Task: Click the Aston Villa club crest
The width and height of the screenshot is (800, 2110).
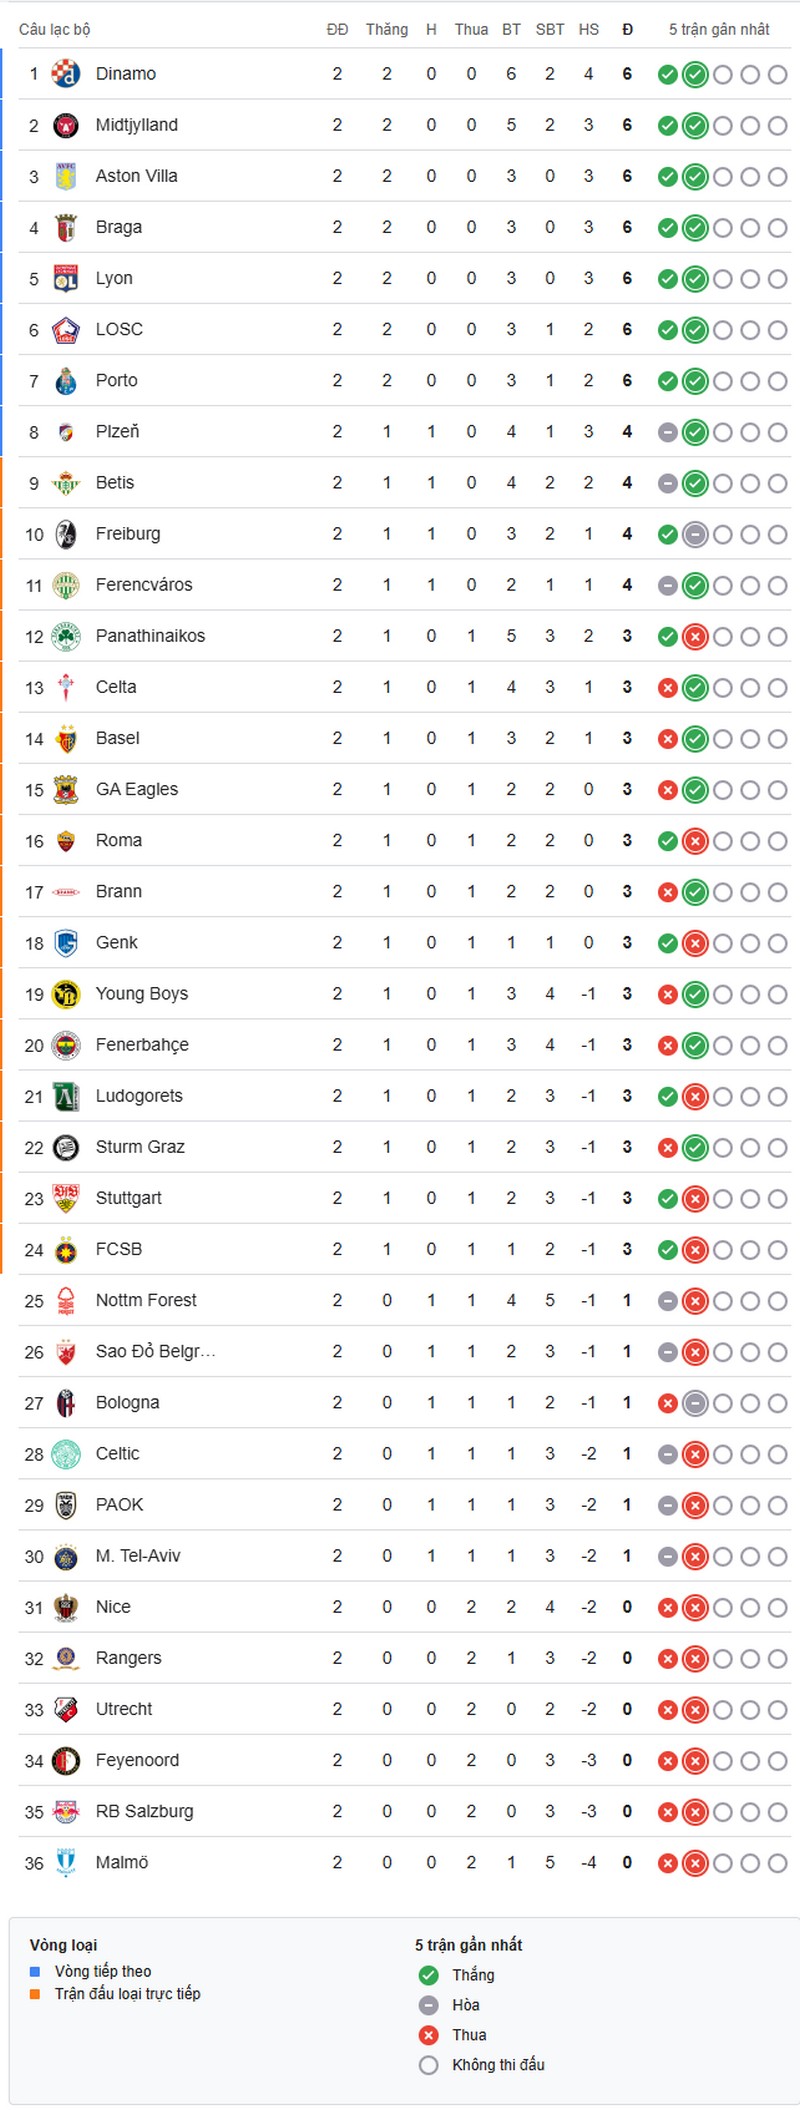Action: point(66,176)
